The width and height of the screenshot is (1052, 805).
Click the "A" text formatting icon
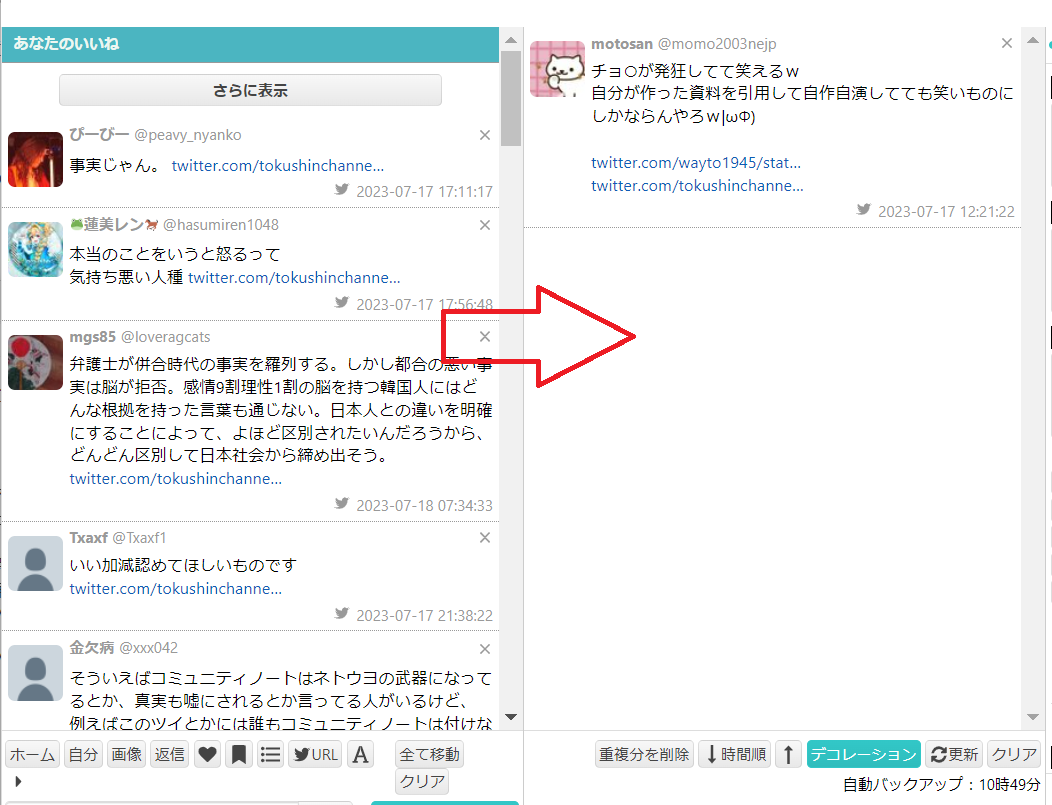[x=360, y=754]
